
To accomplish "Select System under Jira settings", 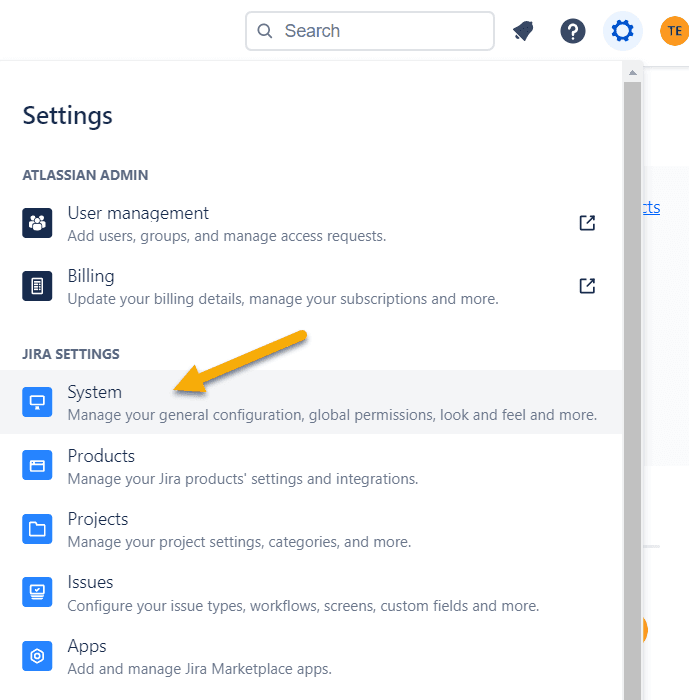I will click(311, 402).
